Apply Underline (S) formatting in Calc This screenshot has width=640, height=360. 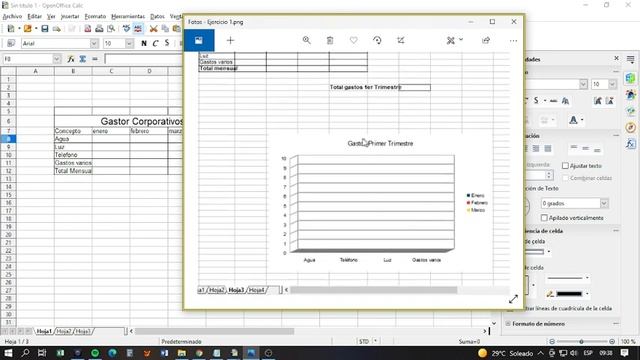click(x=167, y=43)
